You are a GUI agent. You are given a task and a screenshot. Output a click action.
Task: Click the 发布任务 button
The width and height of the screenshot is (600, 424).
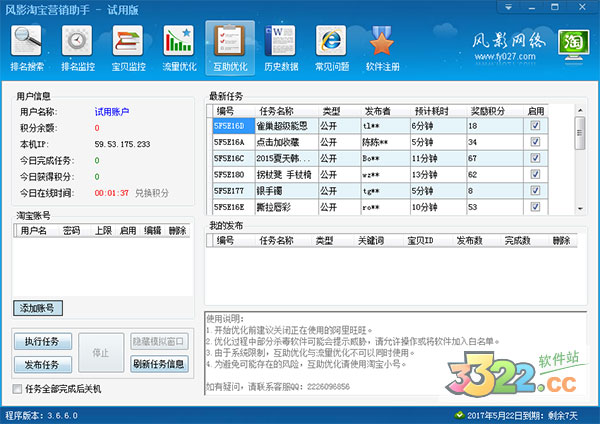pos(42,364)
